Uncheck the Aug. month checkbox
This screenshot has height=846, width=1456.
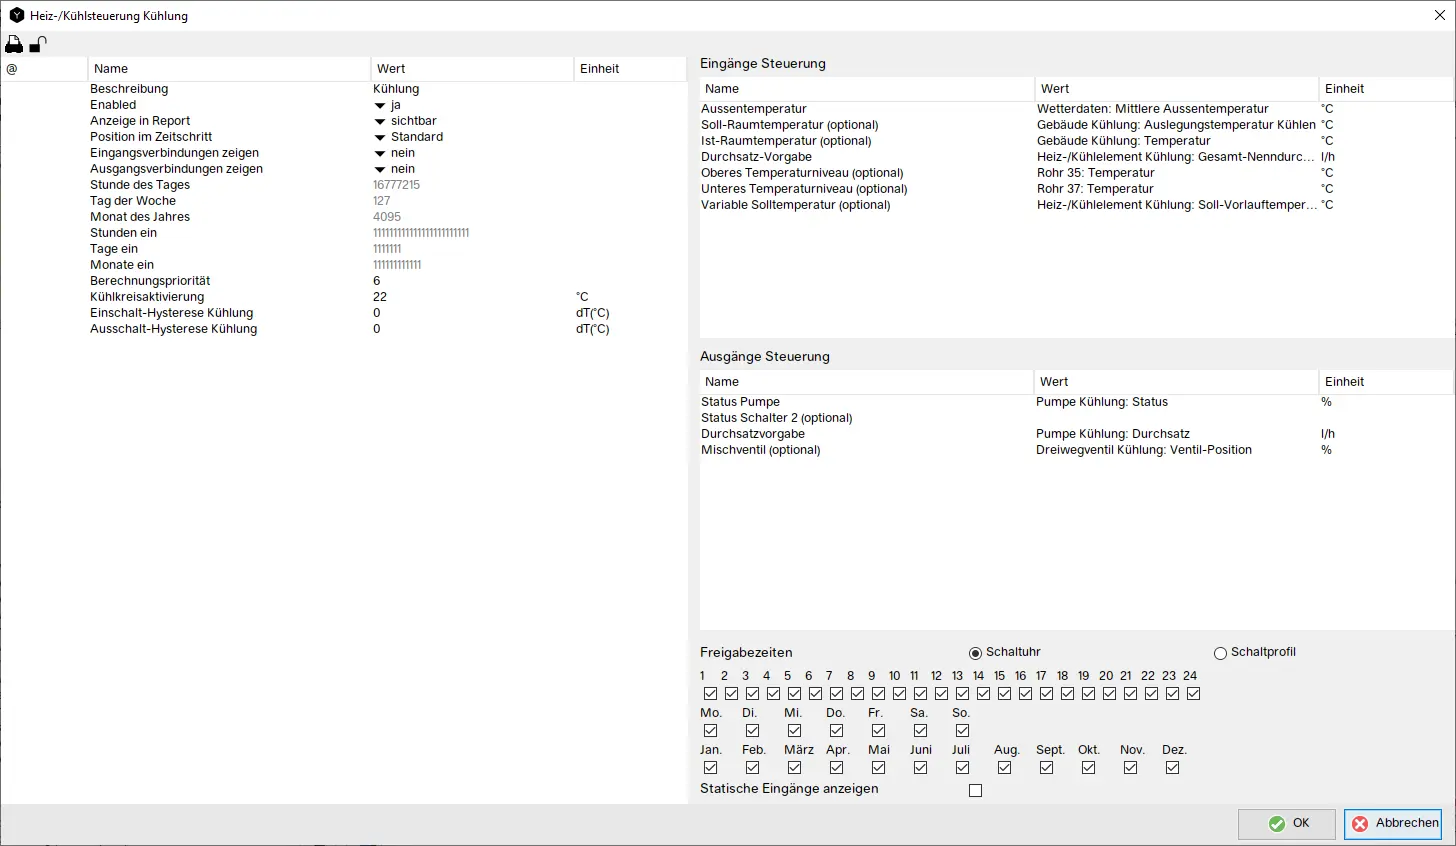[x=1004, y=768]
